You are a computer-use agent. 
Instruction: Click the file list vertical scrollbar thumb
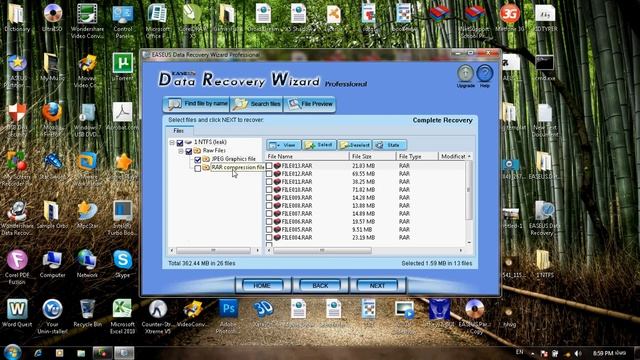pyautogui.click(x=469, y=190)
